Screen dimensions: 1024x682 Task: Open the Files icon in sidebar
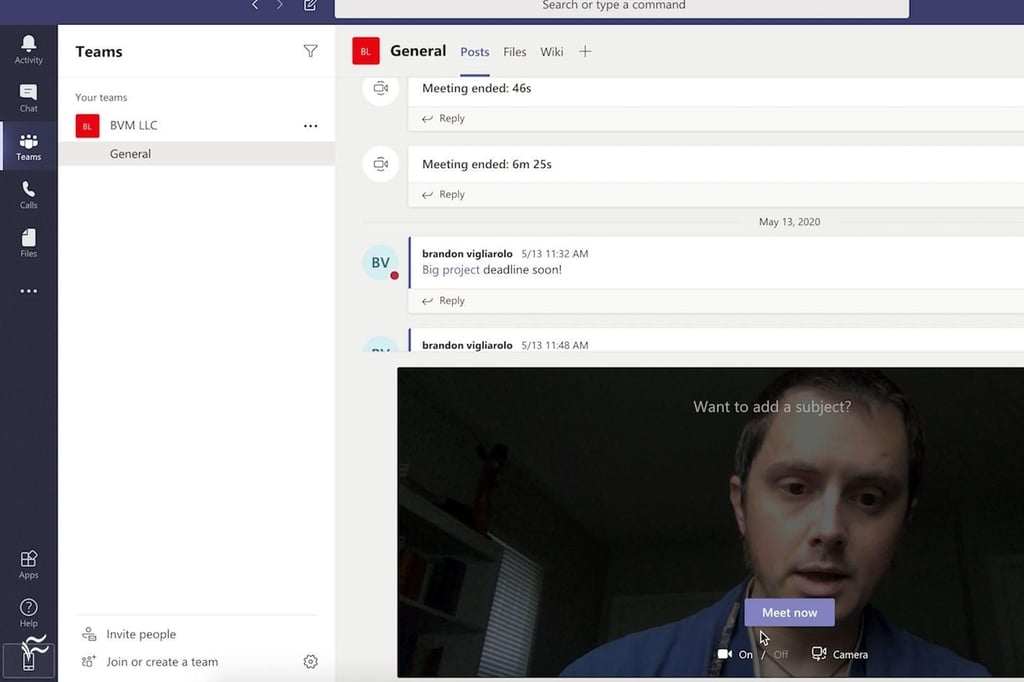pos(29,243)
